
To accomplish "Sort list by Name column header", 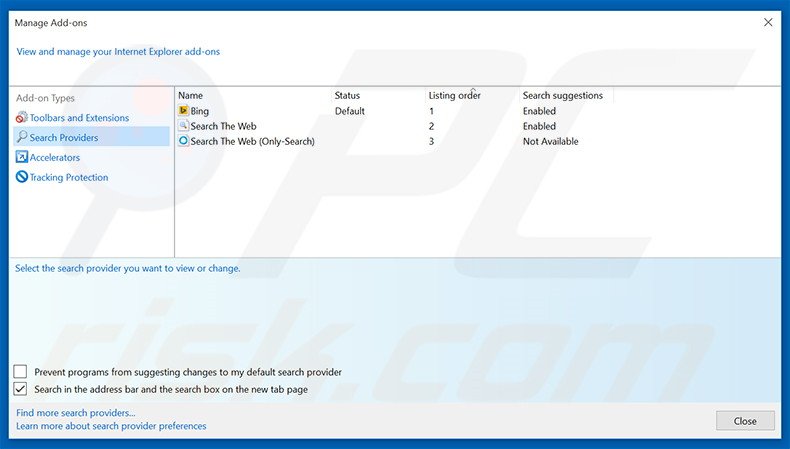I will click(x=190, y=95).
